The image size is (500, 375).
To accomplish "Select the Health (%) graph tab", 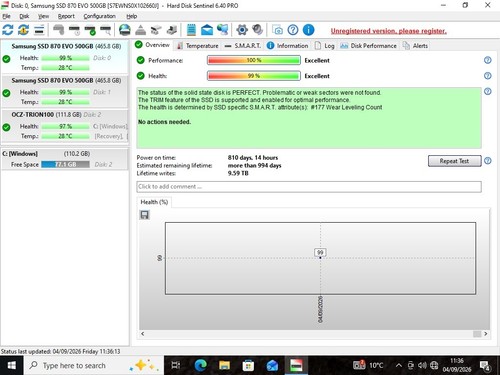I will pyautogui.click(x=154, y=202).
